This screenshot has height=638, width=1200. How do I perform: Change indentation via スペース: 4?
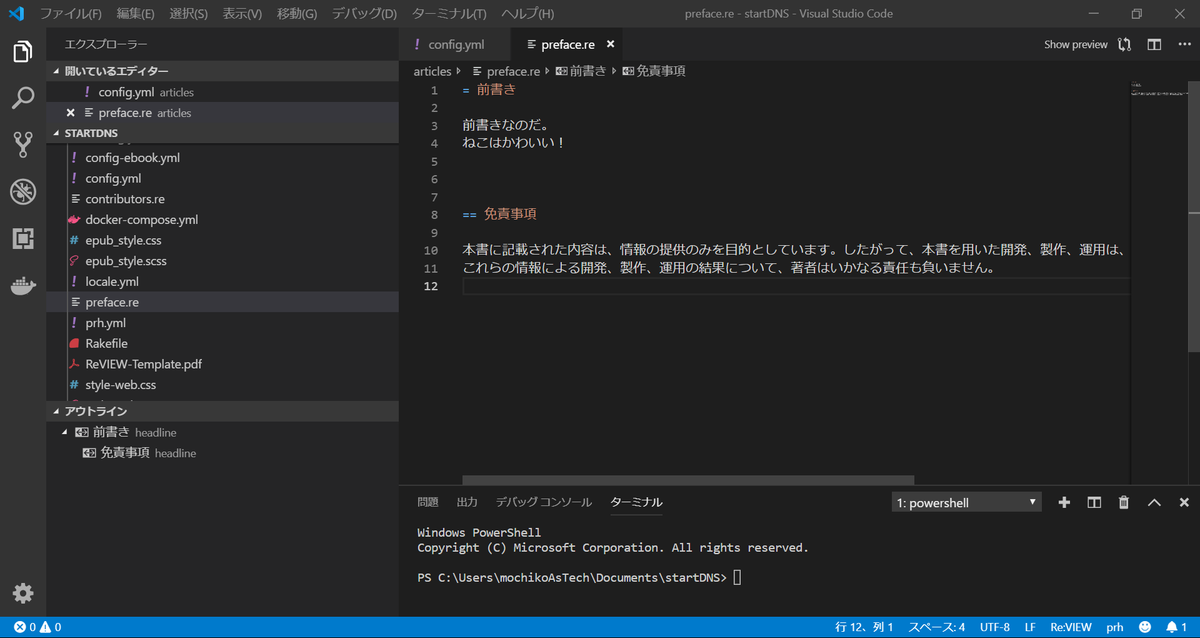click(x=936, y=627)
